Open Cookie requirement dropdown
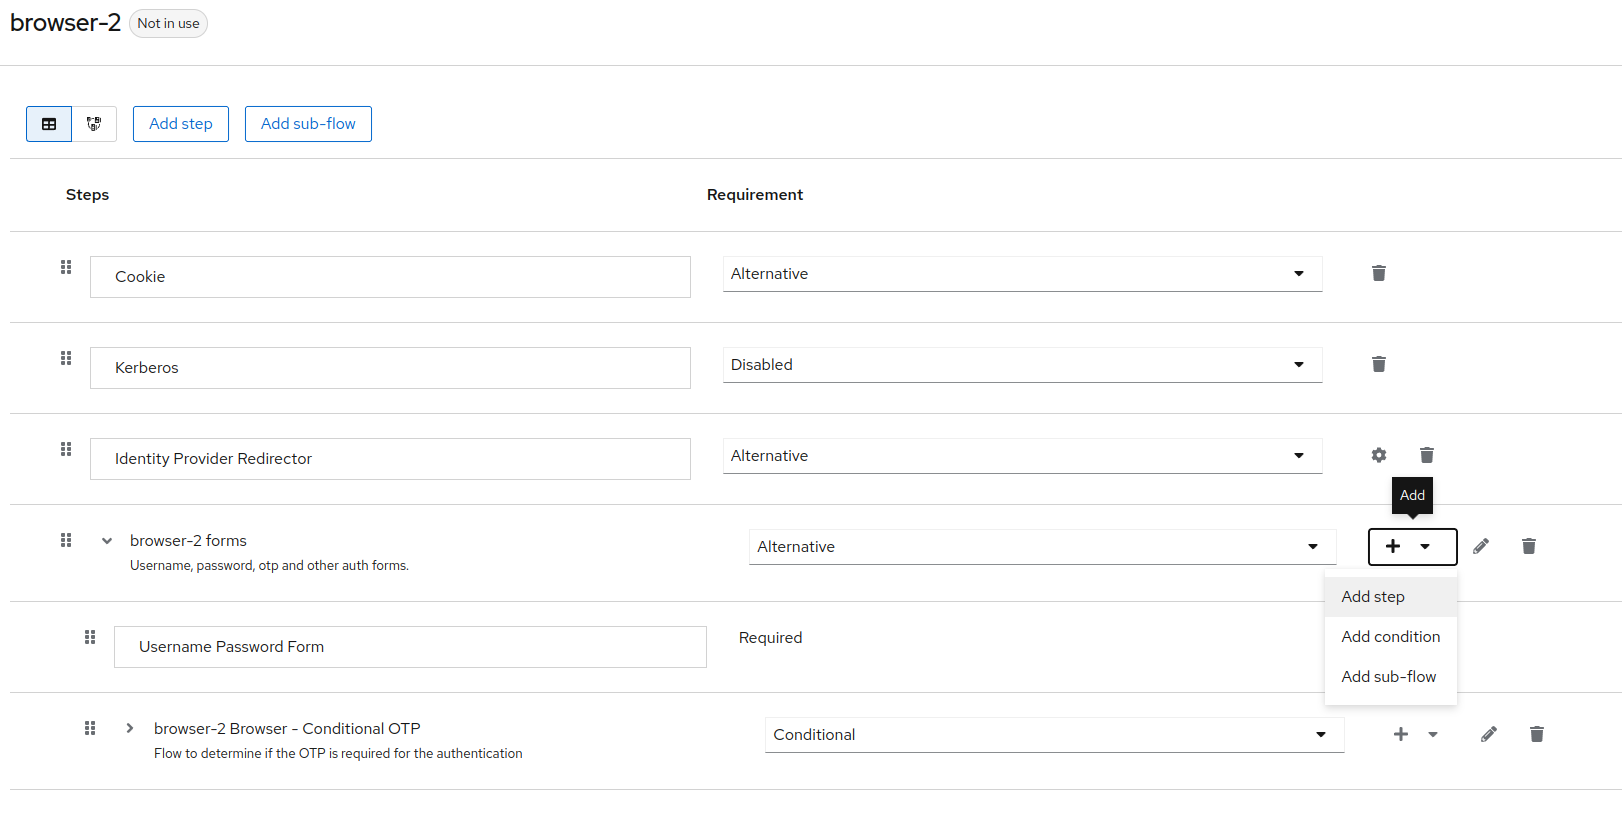This screenshot has width=1622, height=816. [x=1022, y=274]
